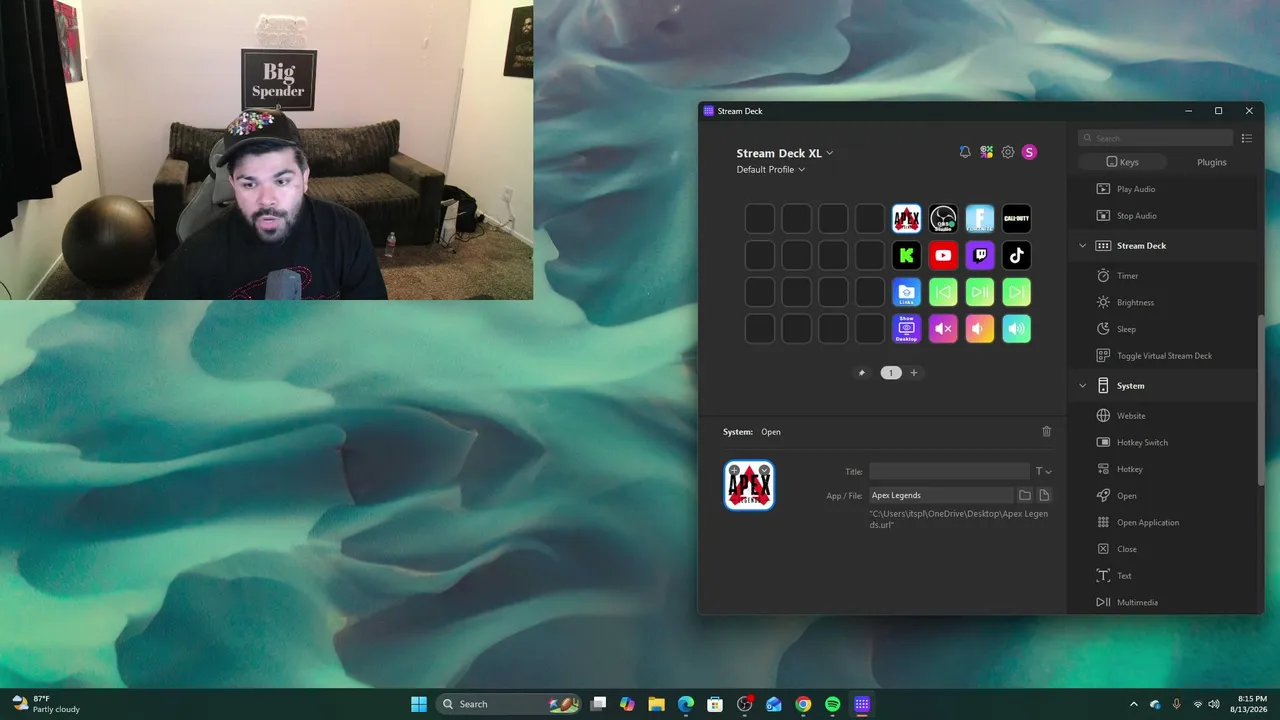This screenshot has width=1280, height=720.
Task: Browse for file in App / File
Action: click(1044, 495)
